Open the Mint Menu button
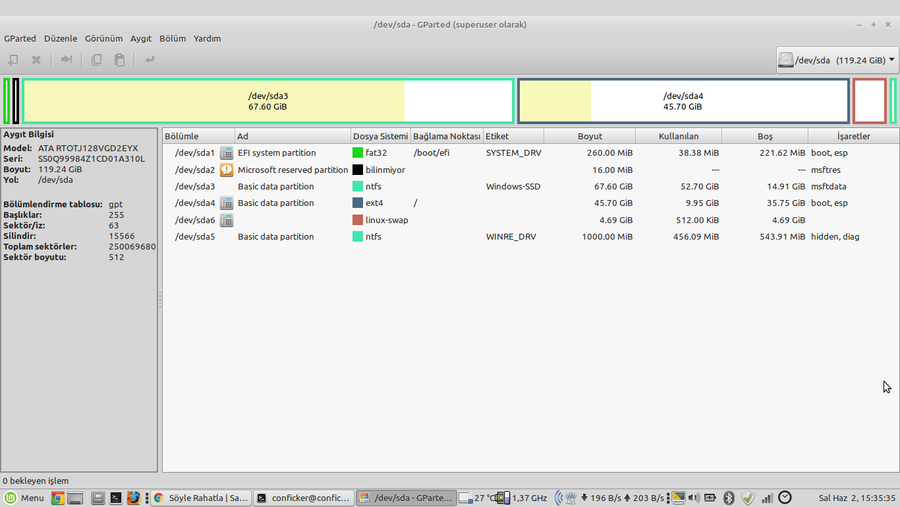This screenshot has height=507, width=900. (24, 498)
